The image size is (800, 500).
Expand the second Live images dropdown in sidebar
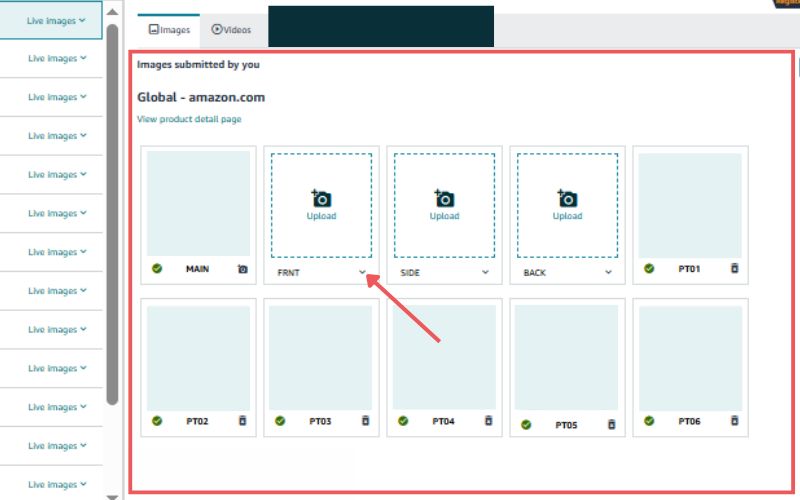click(57, 58)
